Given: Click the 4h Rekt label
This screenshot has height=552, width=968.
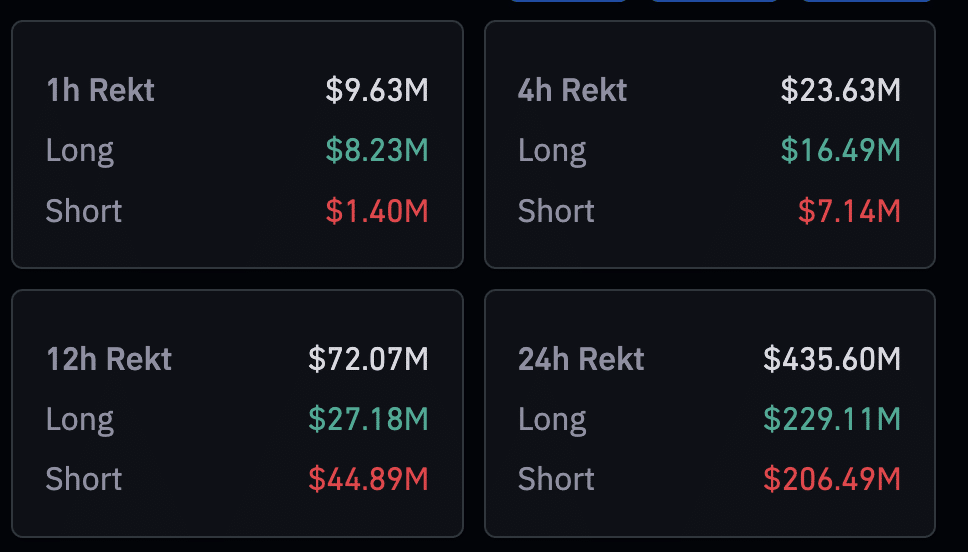Looking at the screenshot, I should click(572, 90).
